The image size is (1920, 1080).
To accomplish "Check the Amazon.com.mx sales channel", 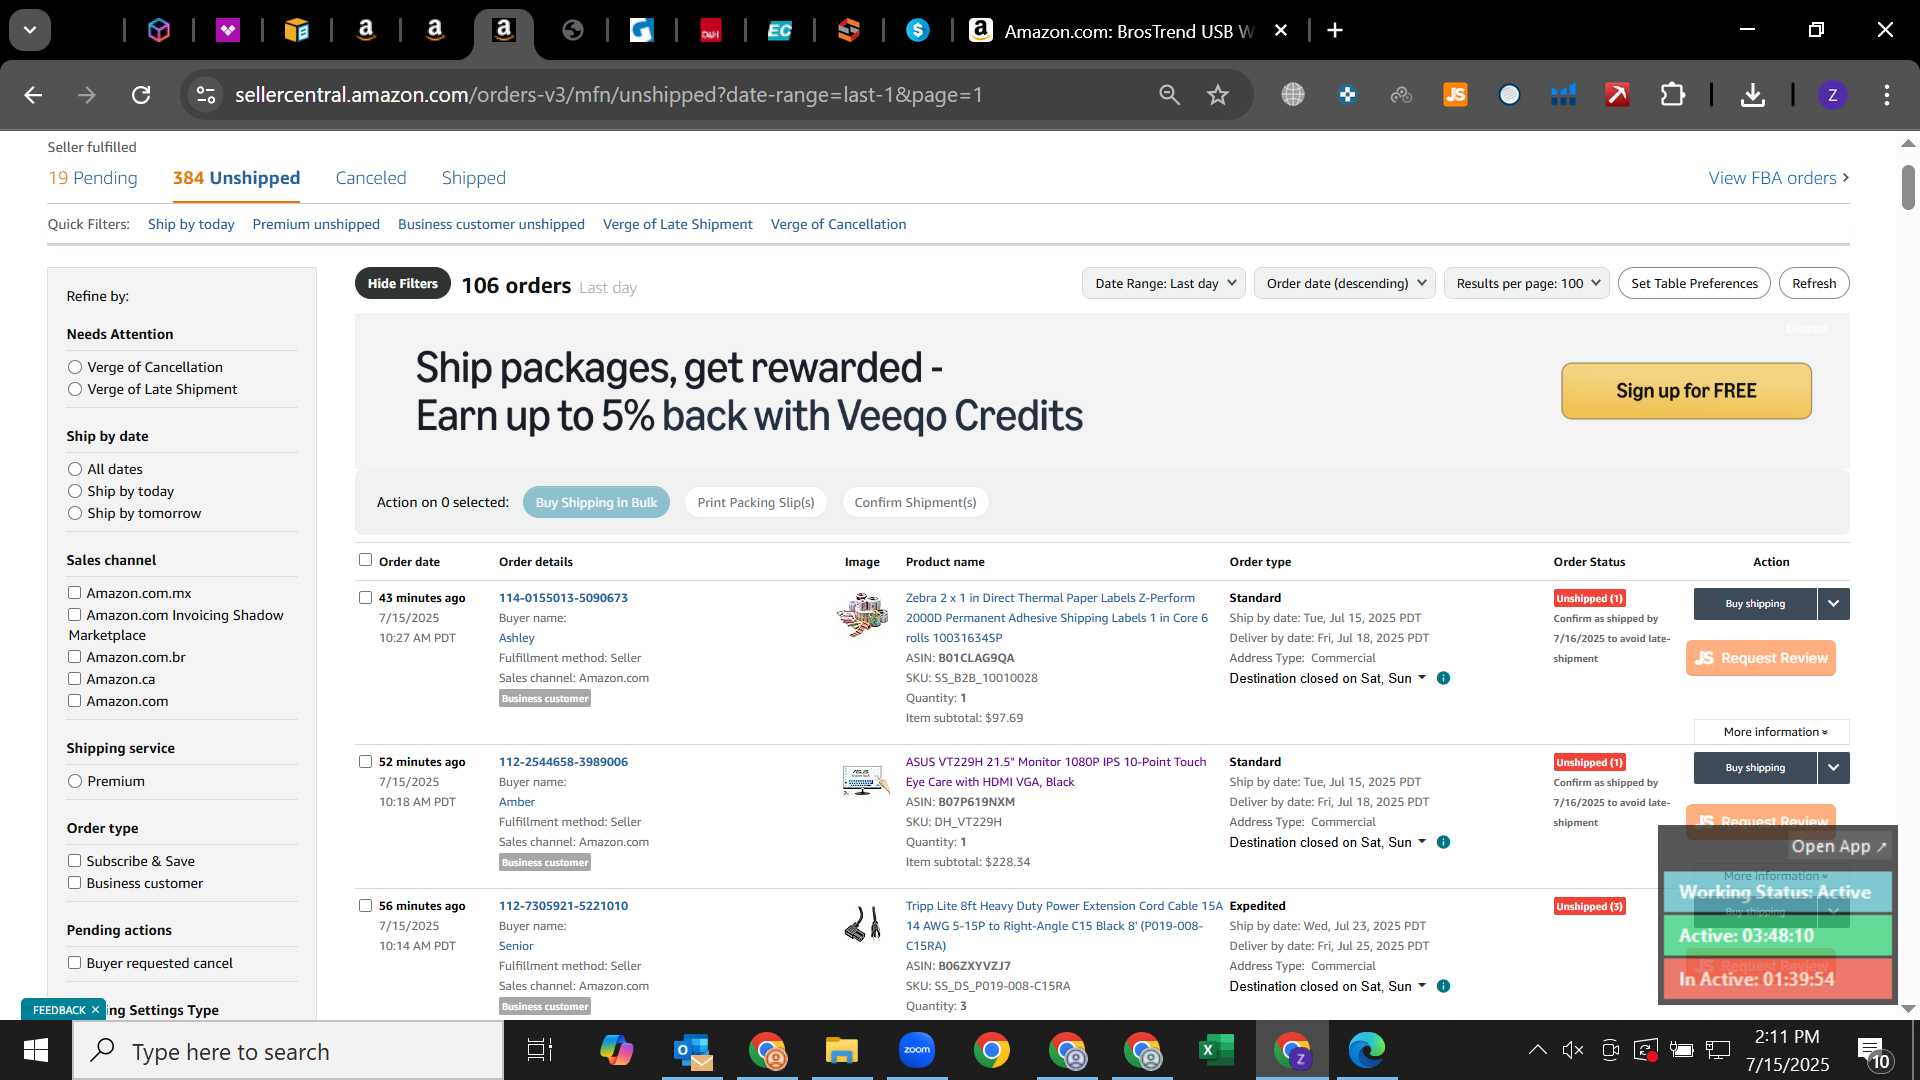I will tap(74, 594).
